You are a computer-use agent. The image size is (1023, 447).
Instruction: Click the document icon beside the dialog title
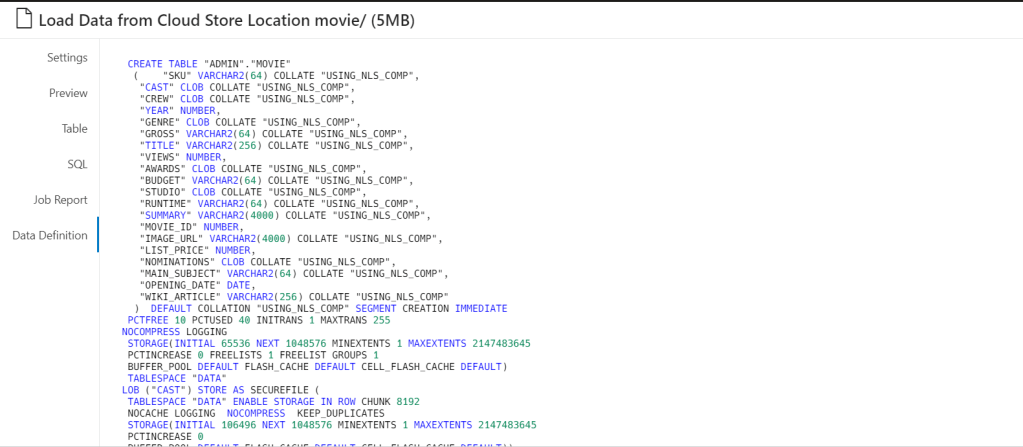click(x=21, y=20)
